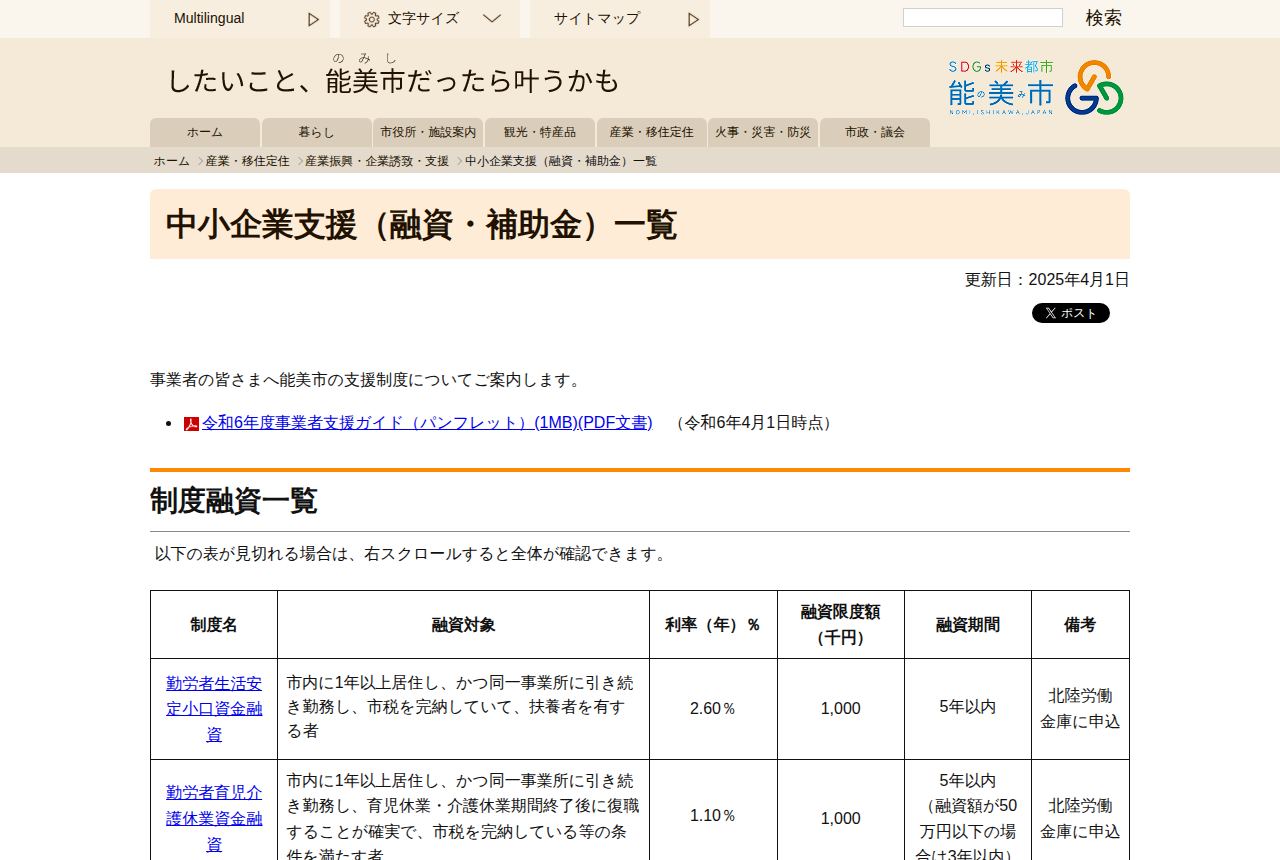Click 北陸労働金庫に申込 in the 2.60％ row
Screen dimensions: 1280x860
click(x=1080, y=709)
